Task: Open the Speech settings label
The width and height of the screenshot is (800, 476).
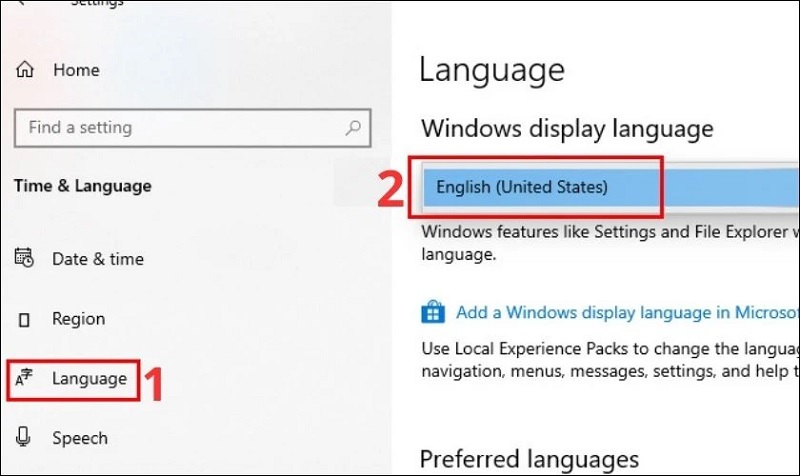Action: coord(80,438)
